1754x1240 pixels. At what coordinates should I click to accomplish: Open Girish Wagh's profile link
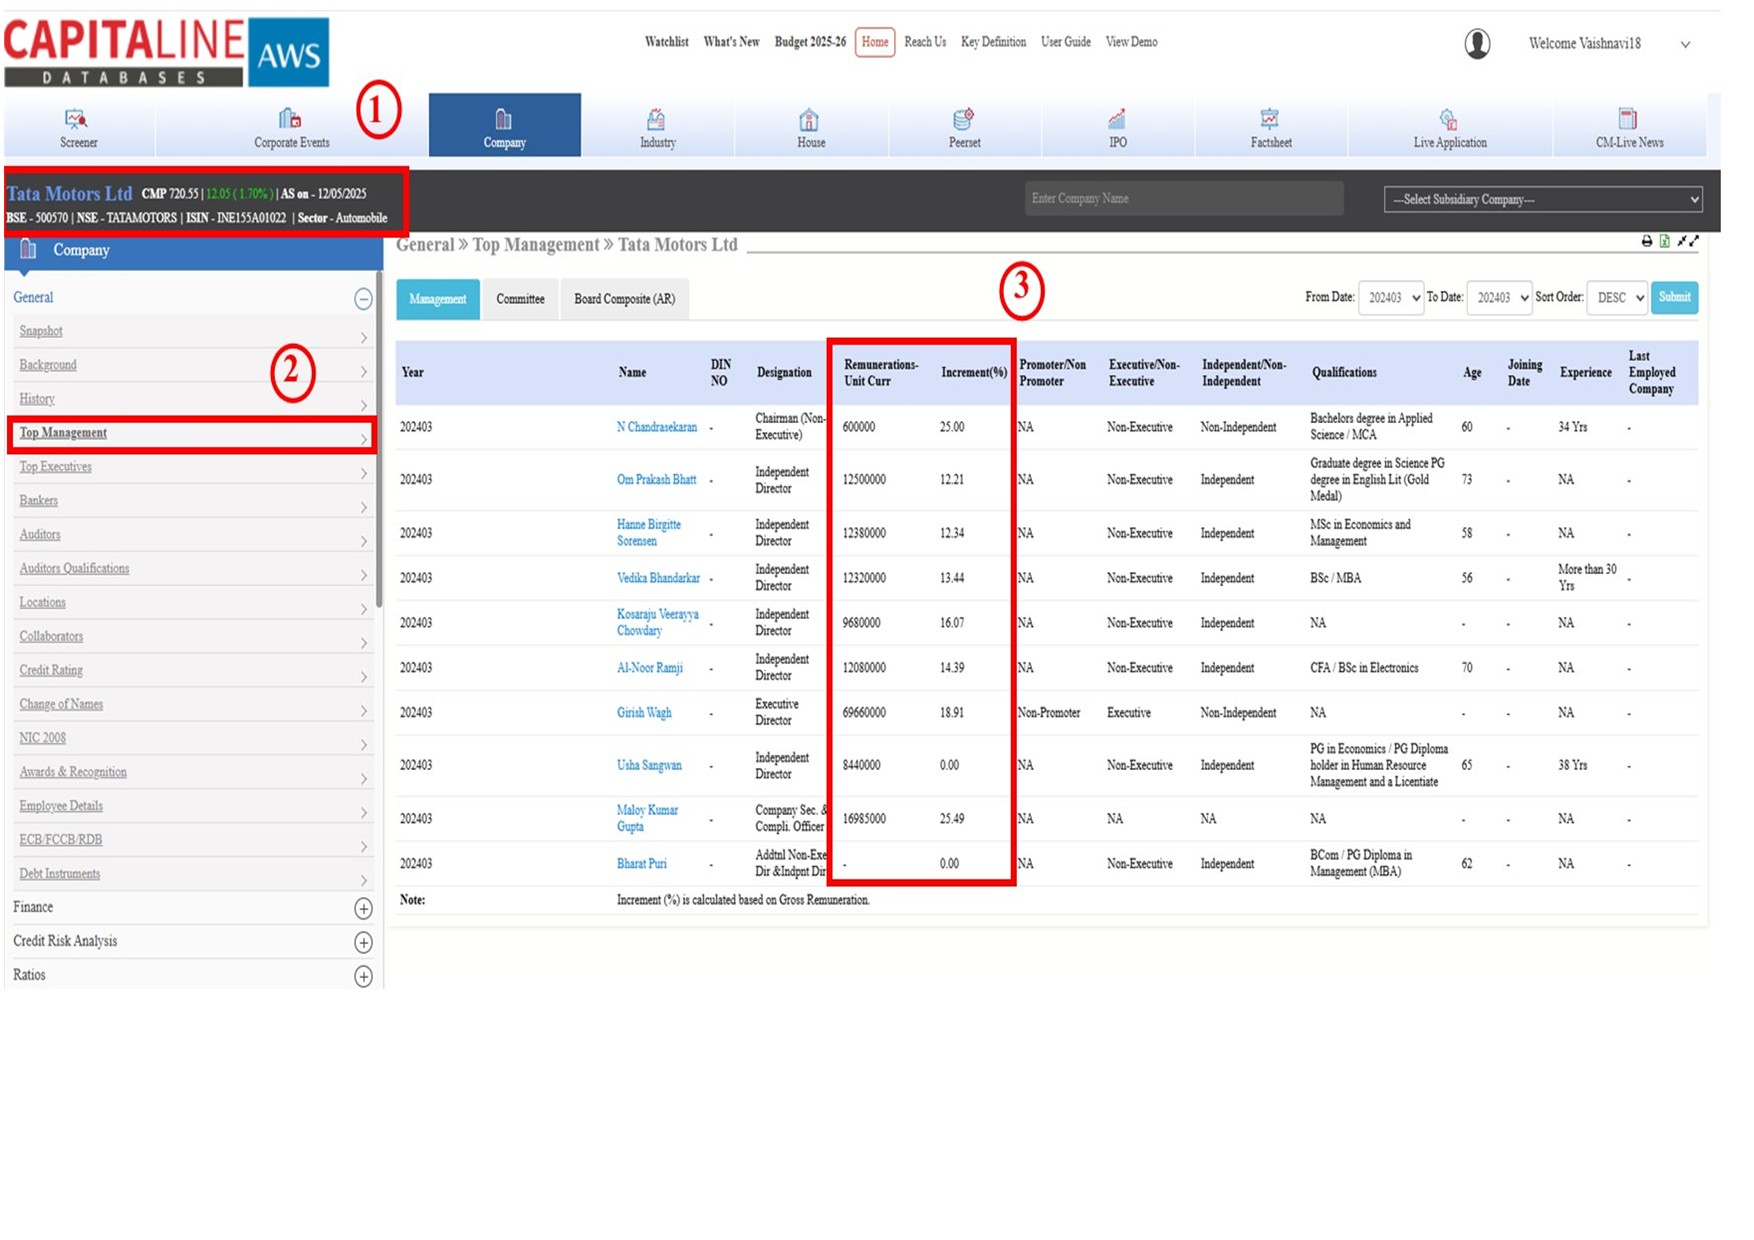coord(644,713)
